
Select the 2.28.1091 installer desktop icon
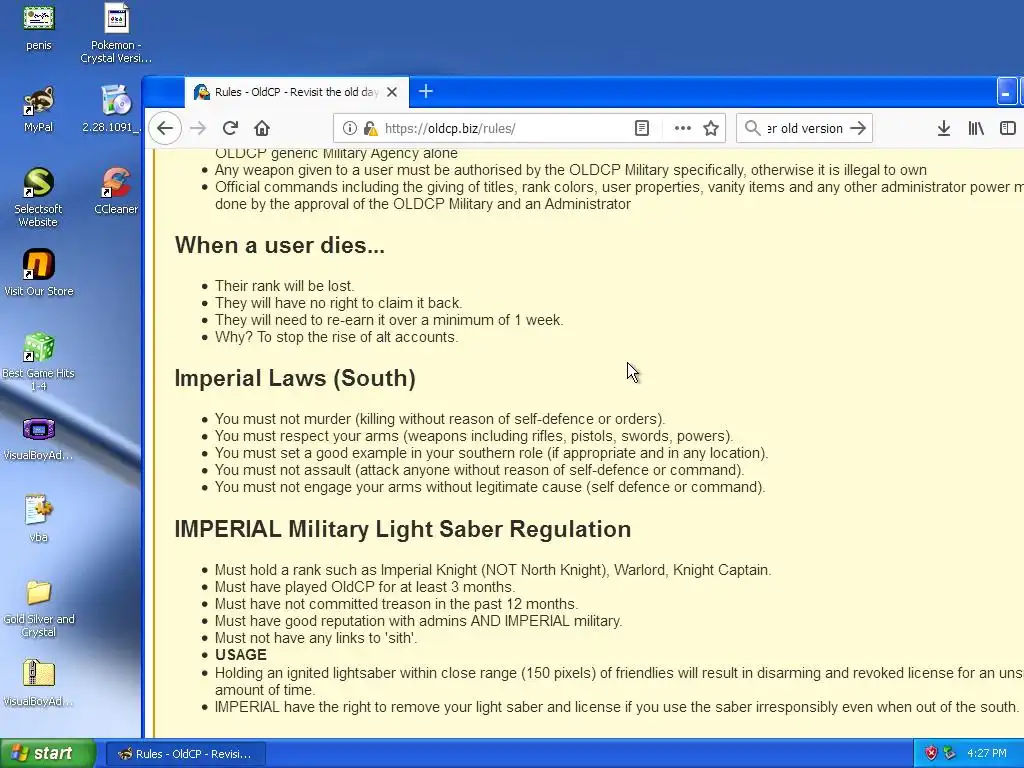114,109
